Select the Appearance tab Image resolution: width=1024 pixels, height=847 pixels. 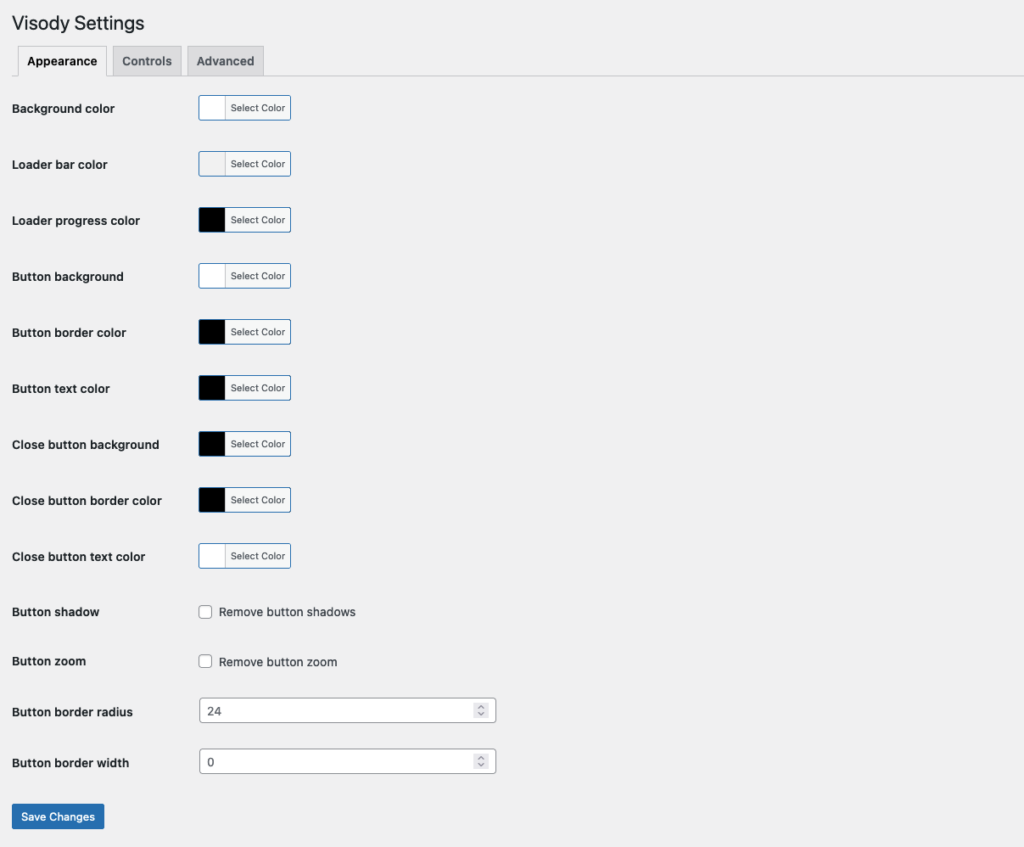pos(62,61)
